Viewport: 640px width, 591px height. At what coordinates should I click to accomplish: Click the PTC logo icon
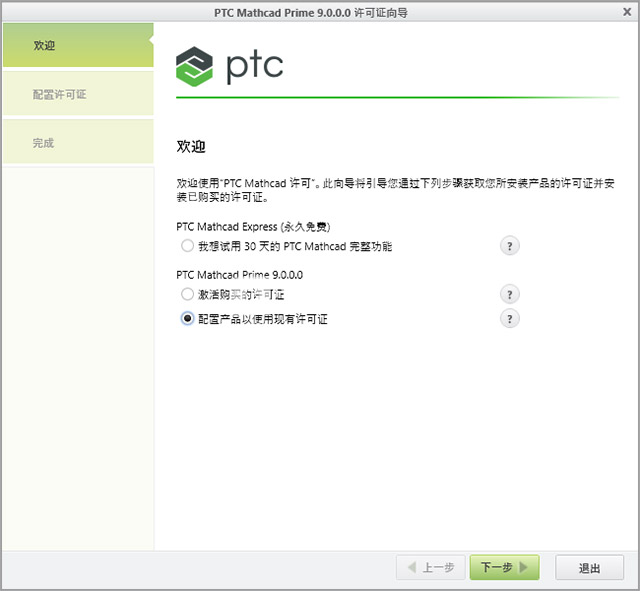coord(194,67)
